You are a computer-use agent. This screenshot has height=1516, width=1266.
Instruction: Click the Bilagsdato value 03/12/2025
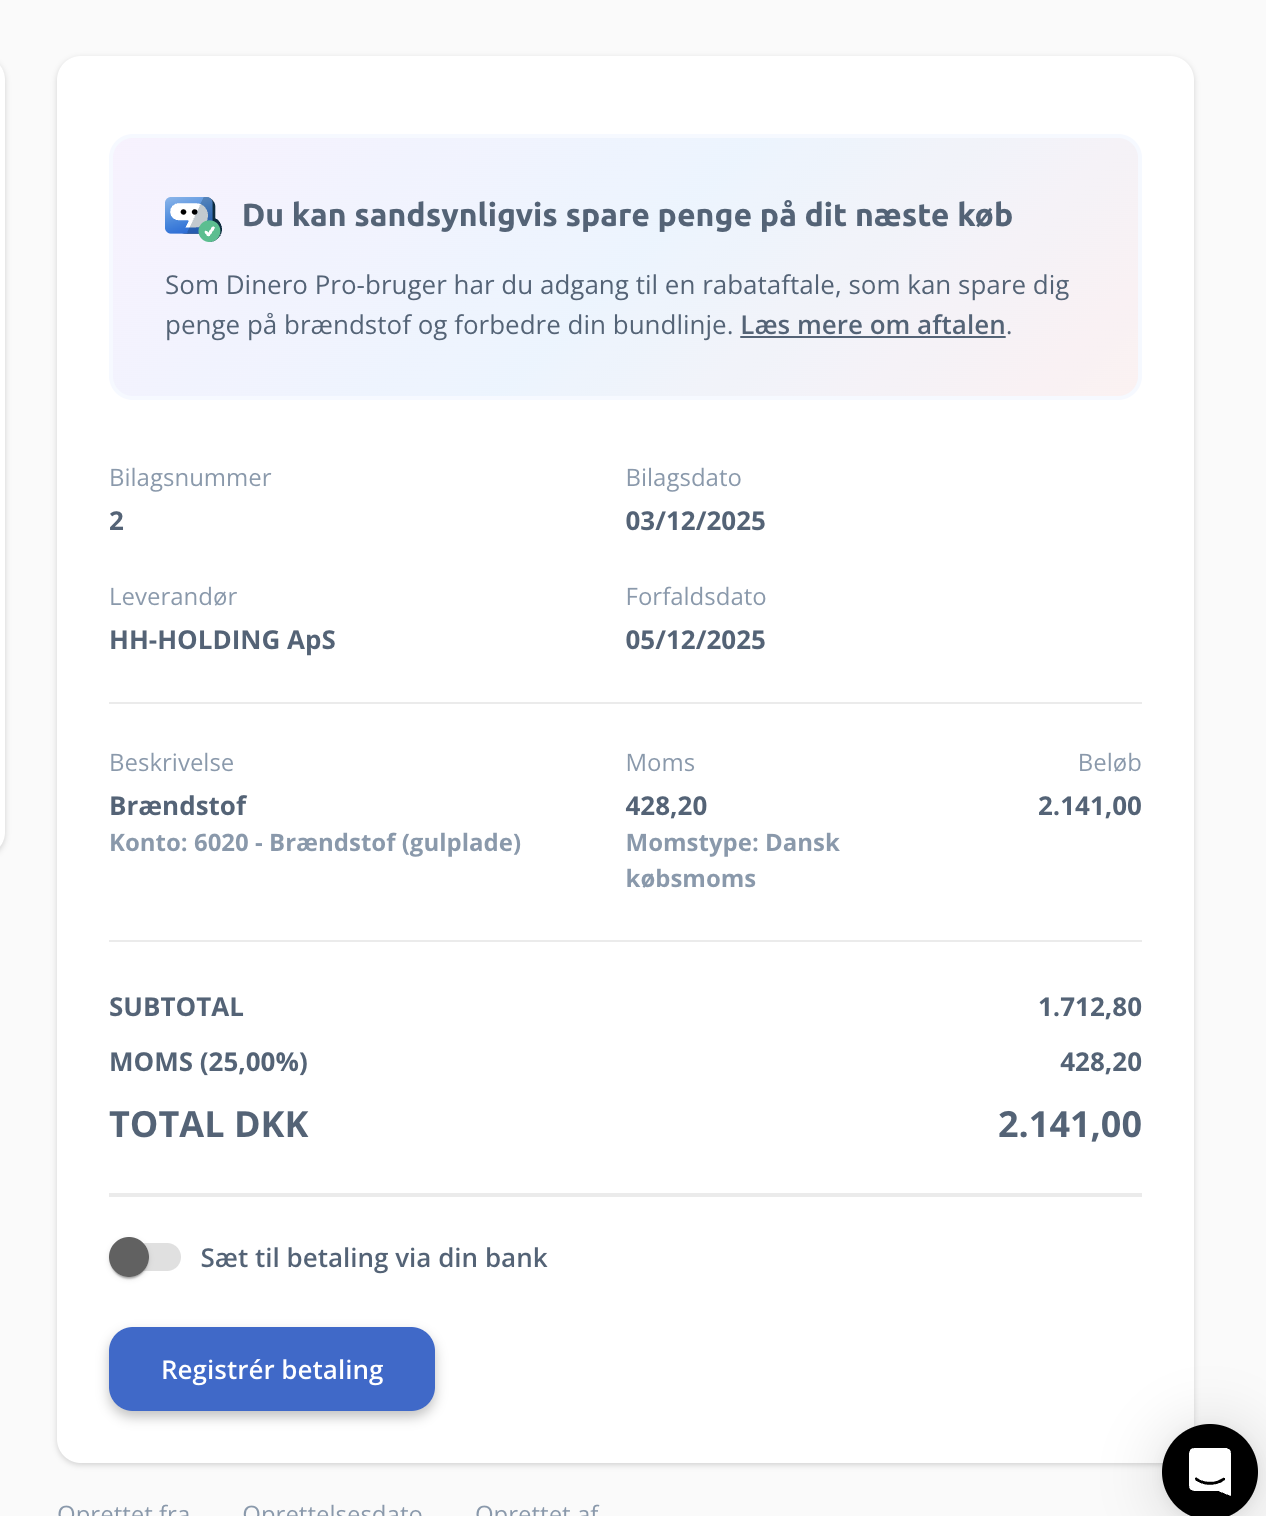point(695,521)
